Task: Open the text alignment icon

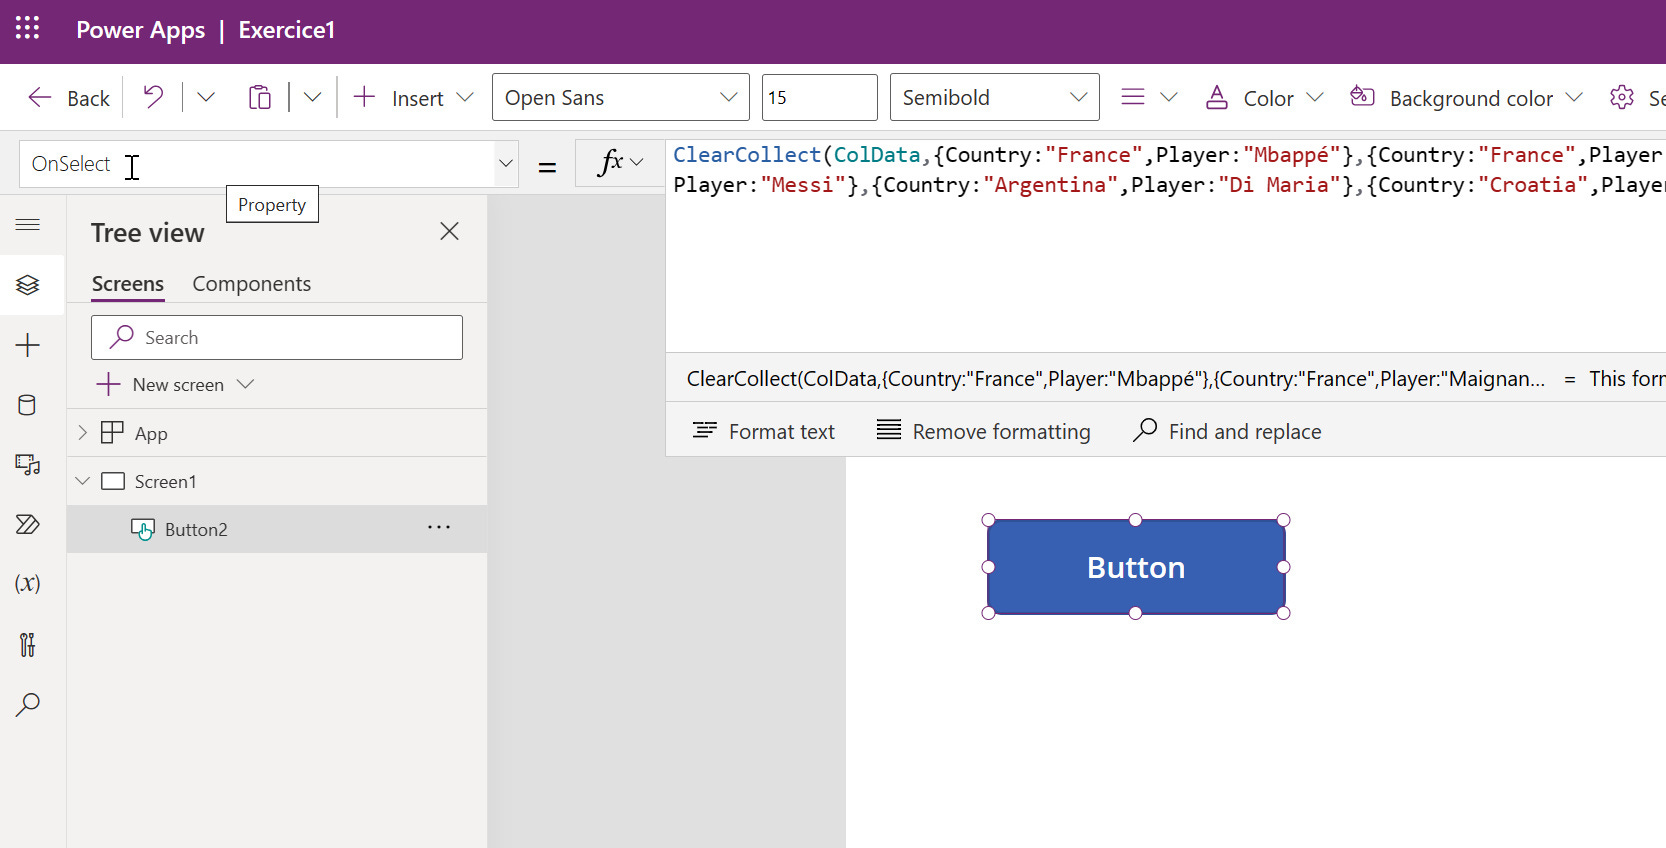Action: 1132,97
